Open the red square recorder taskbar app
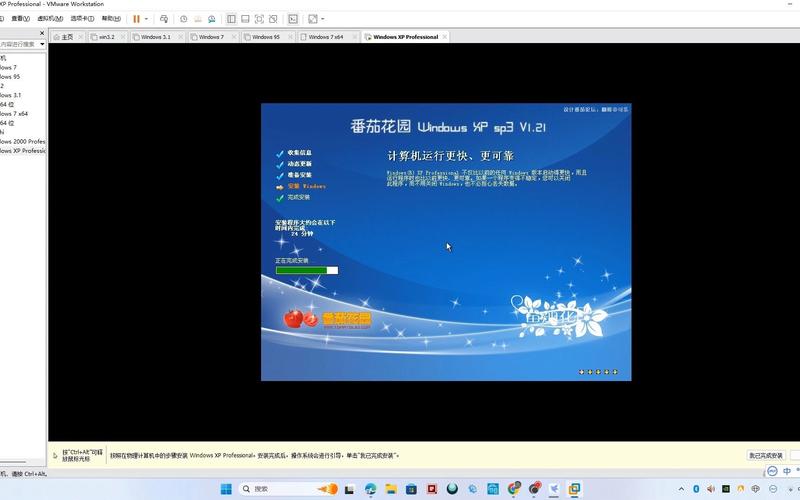Screen dimensions: 800x500 point(432,489)
